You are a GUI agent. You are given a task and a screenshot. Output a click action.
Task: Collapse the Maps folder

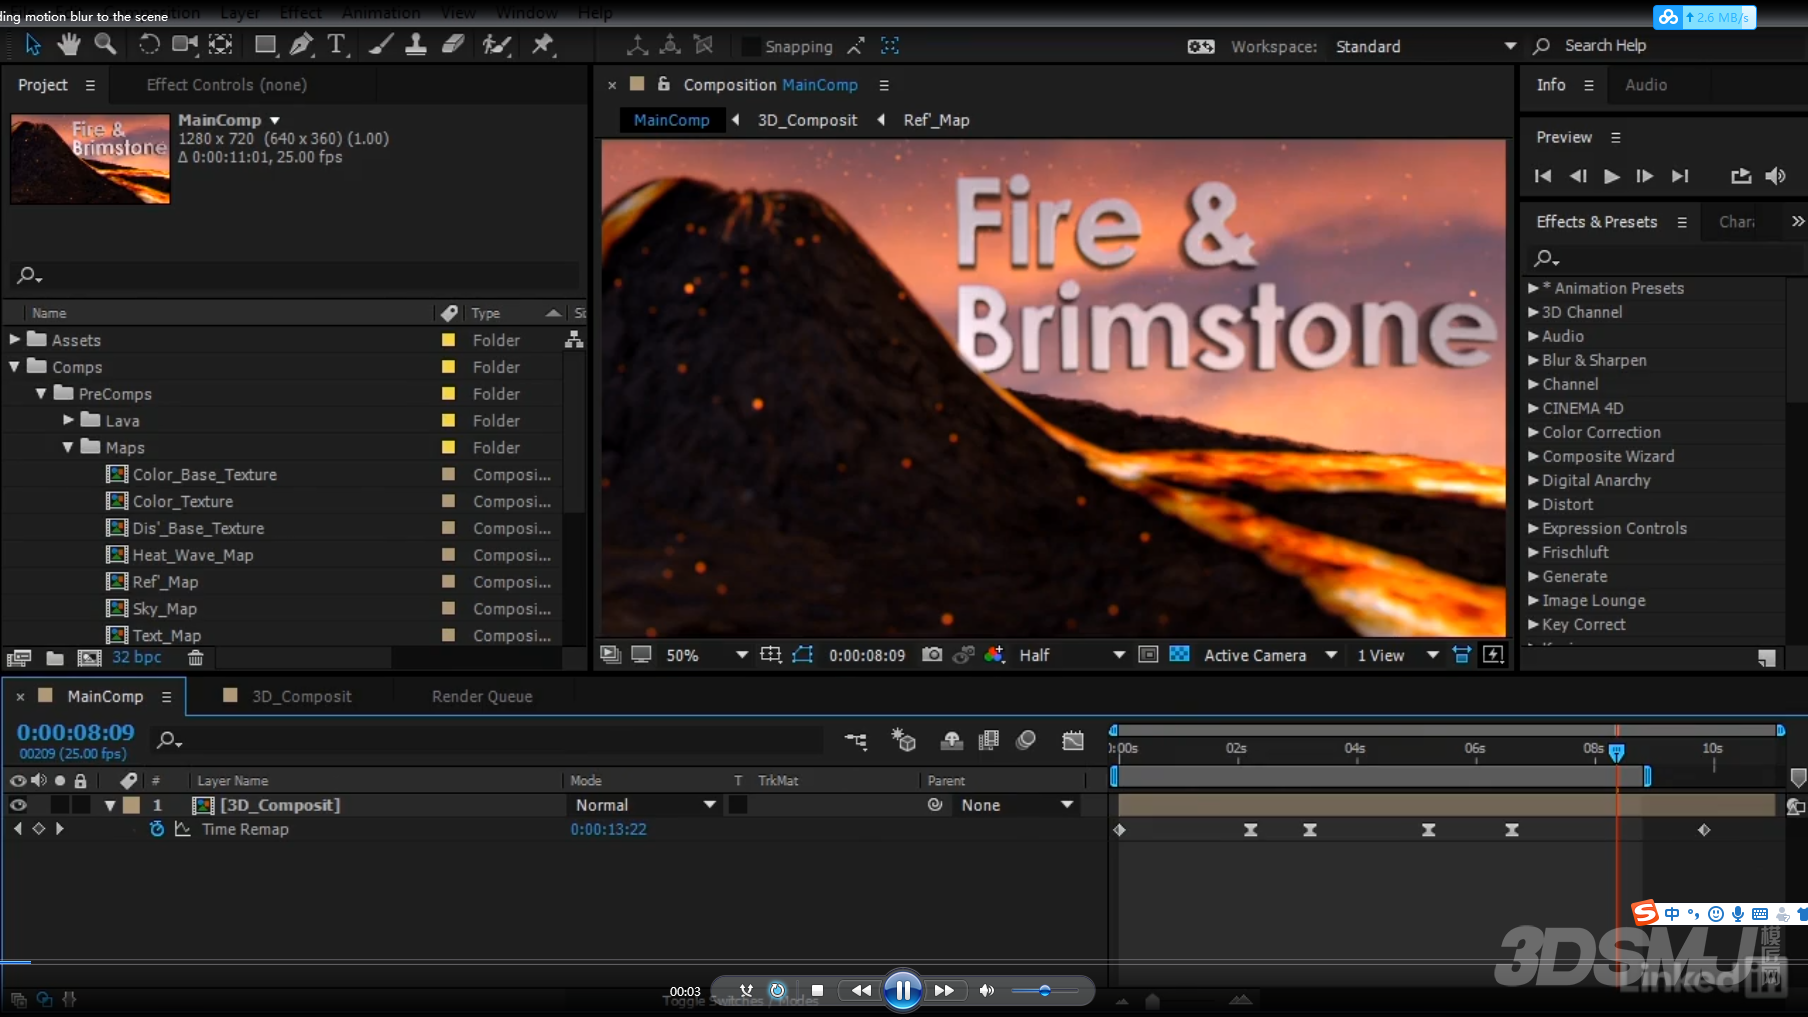(x=68, y=448)
